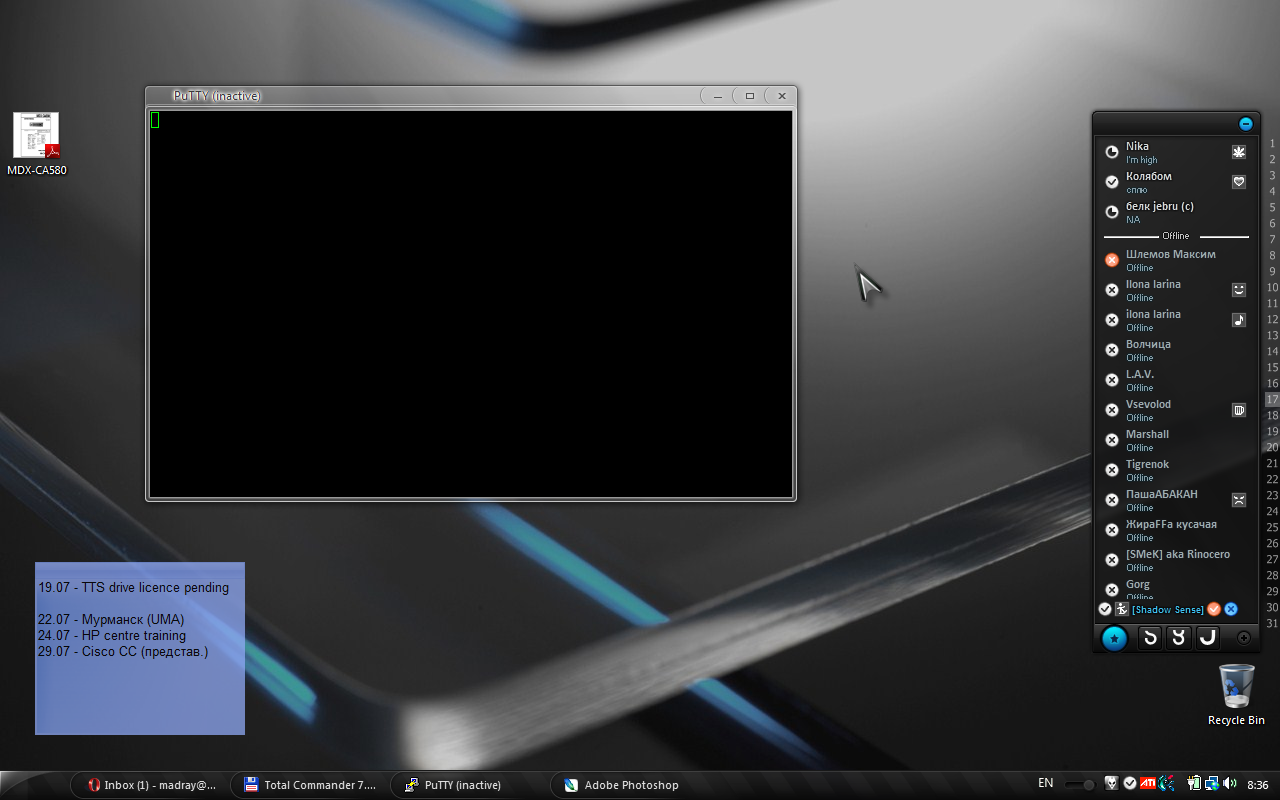Image resolution: width=1280 pixels, height=800 pixels.
Task: Click Колябом's online checkmark status icon
Action: pos(1111,182)
